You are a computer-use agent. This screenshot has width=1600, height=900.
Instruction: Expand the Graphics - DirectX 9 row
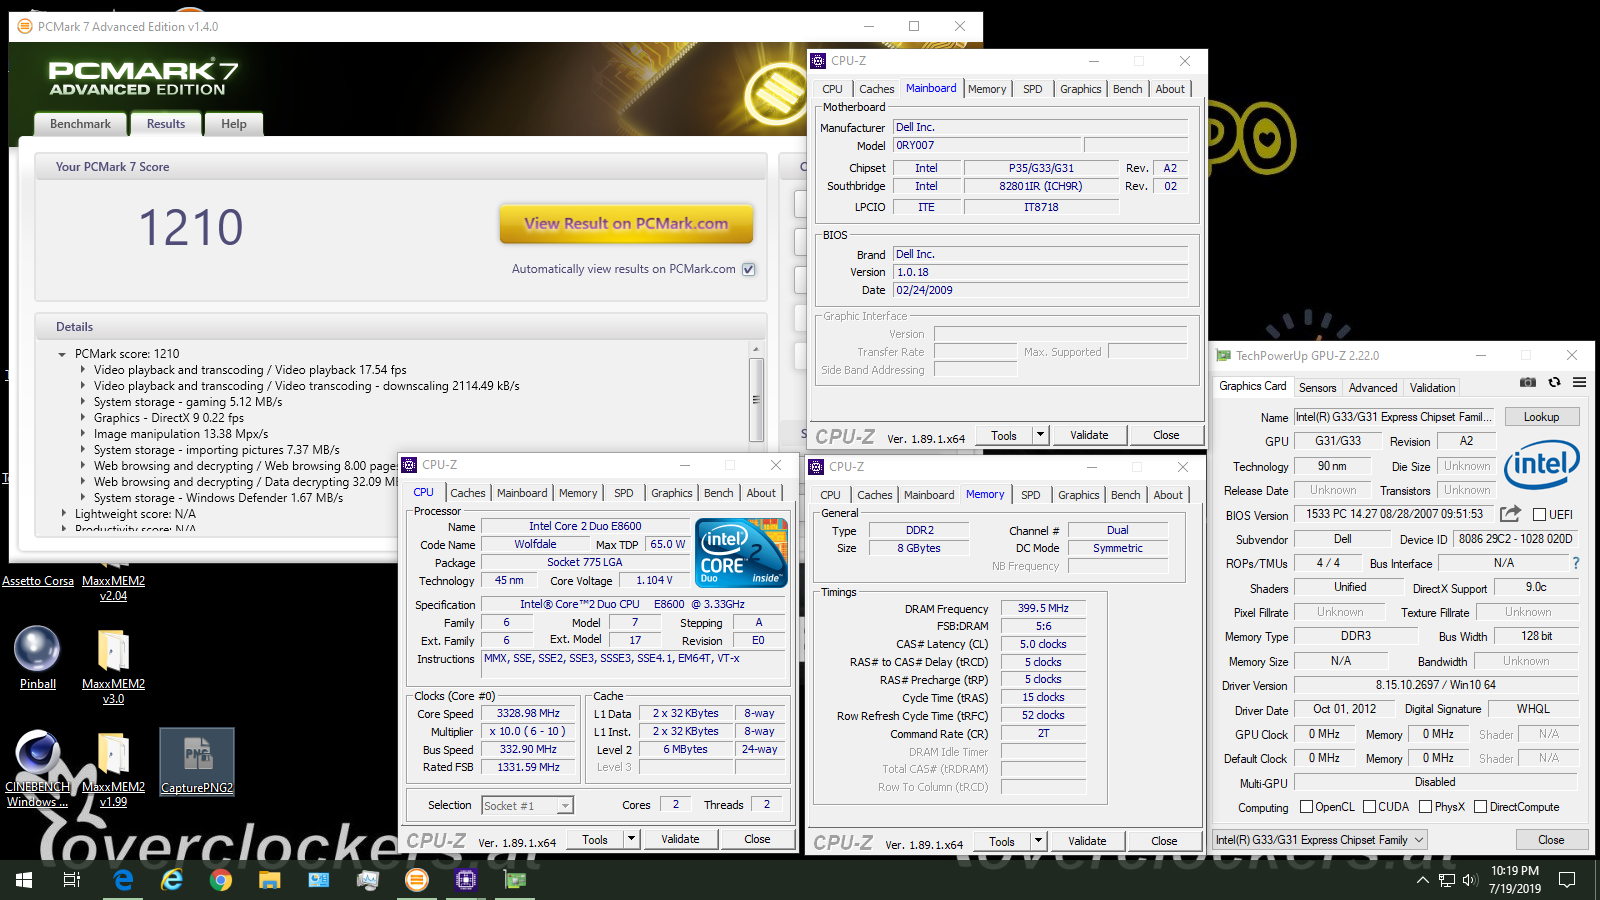coord(83,418)
